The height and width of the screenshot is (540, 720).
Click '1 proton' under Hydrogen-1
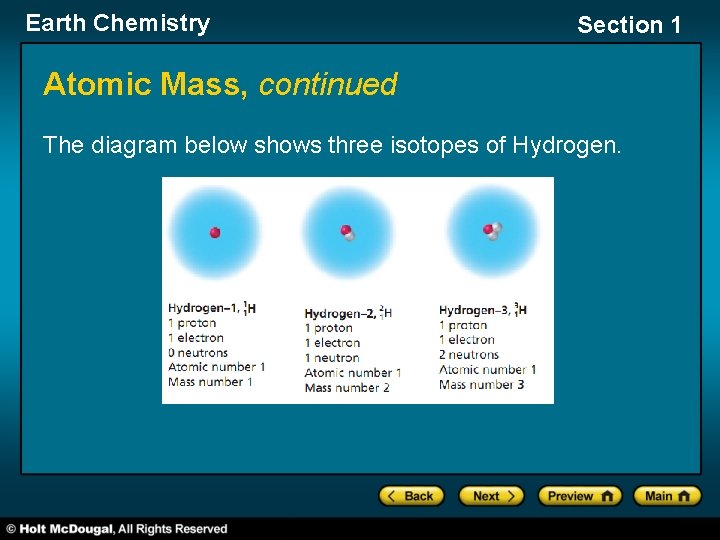pos(192,323)
